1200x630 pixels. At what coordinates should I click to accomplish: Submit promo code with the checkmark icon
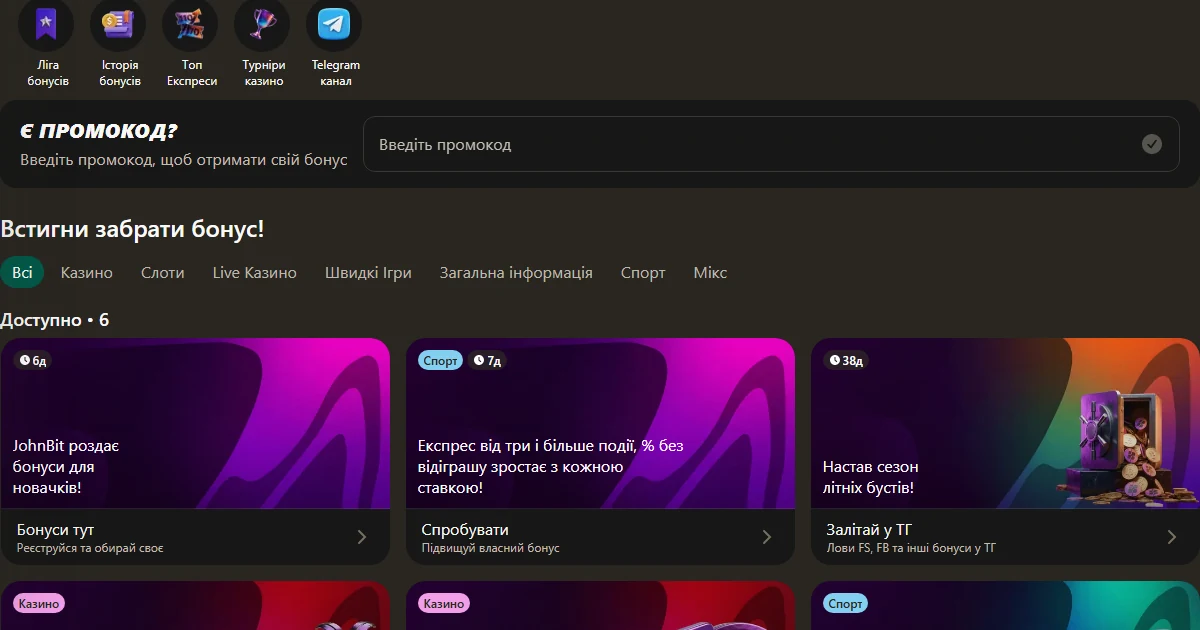pos(1152,144)
